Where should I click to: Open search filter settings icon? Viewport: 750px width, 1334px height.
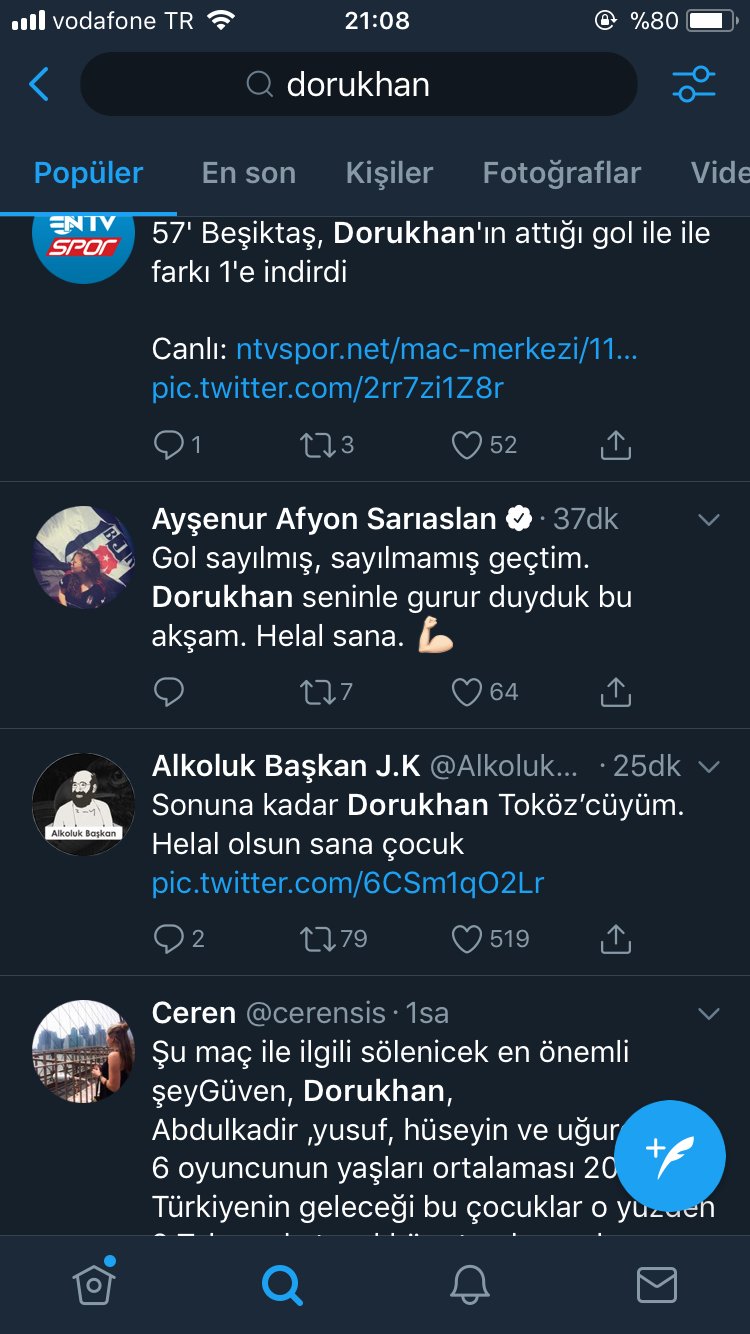tap(694, 85)
